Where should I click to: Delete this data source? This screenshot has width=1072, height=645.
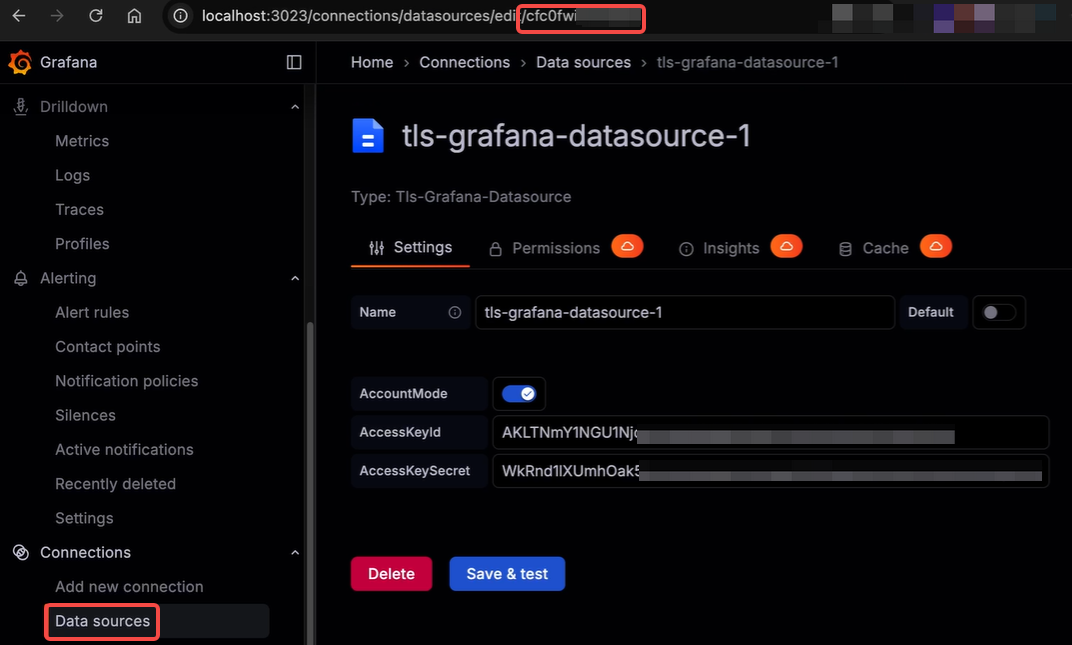point(391,574)
